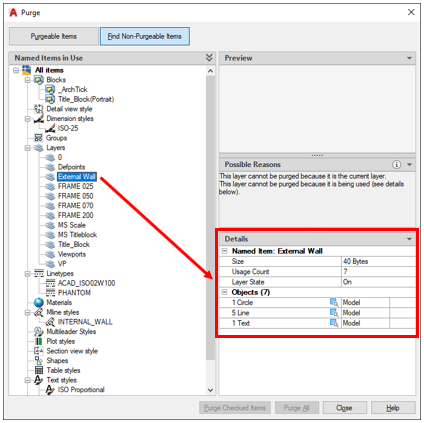This screenshot has height=423, width=424.
Task: Open Help for the Purge dialog
Action: tap(393, 408)
